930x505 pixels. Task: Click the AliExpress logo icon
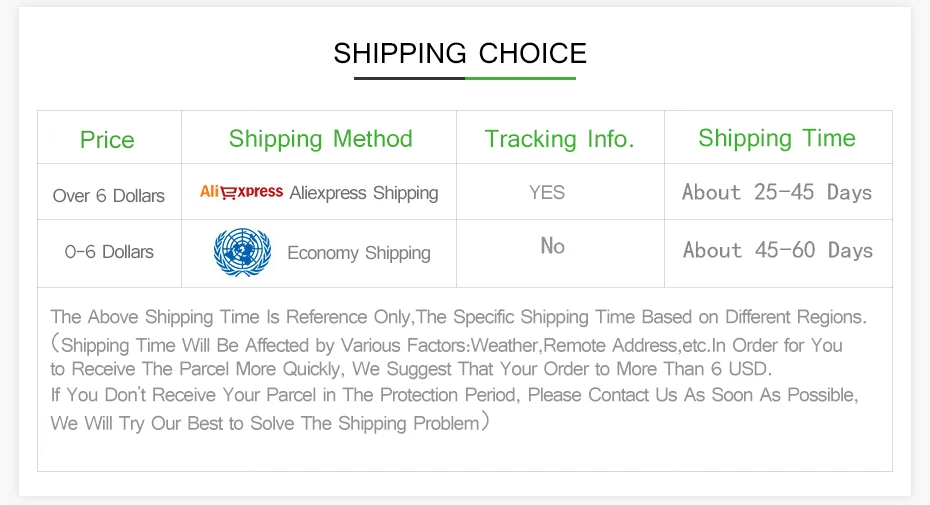click(x=241, y=191)
